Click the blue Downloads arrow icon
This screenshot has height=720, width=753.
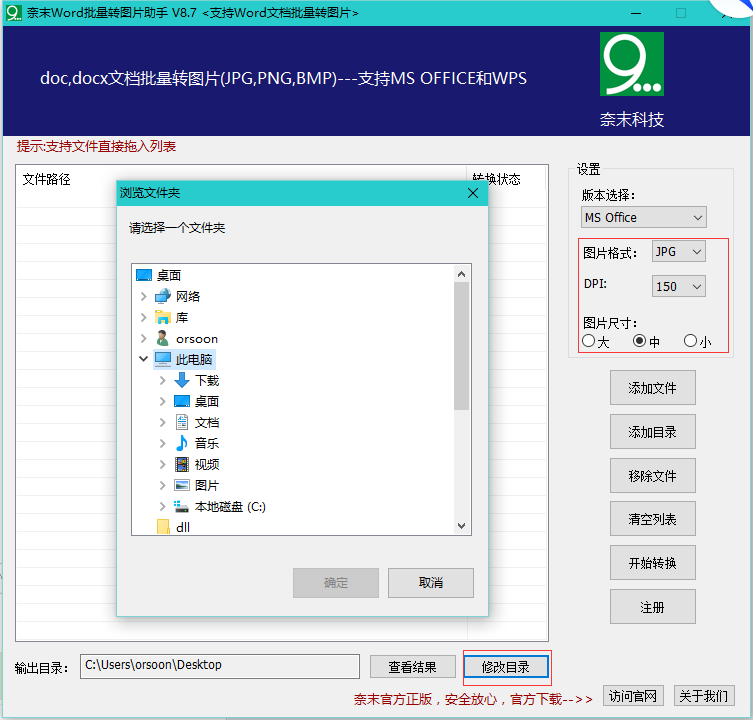tap(182, 380)
